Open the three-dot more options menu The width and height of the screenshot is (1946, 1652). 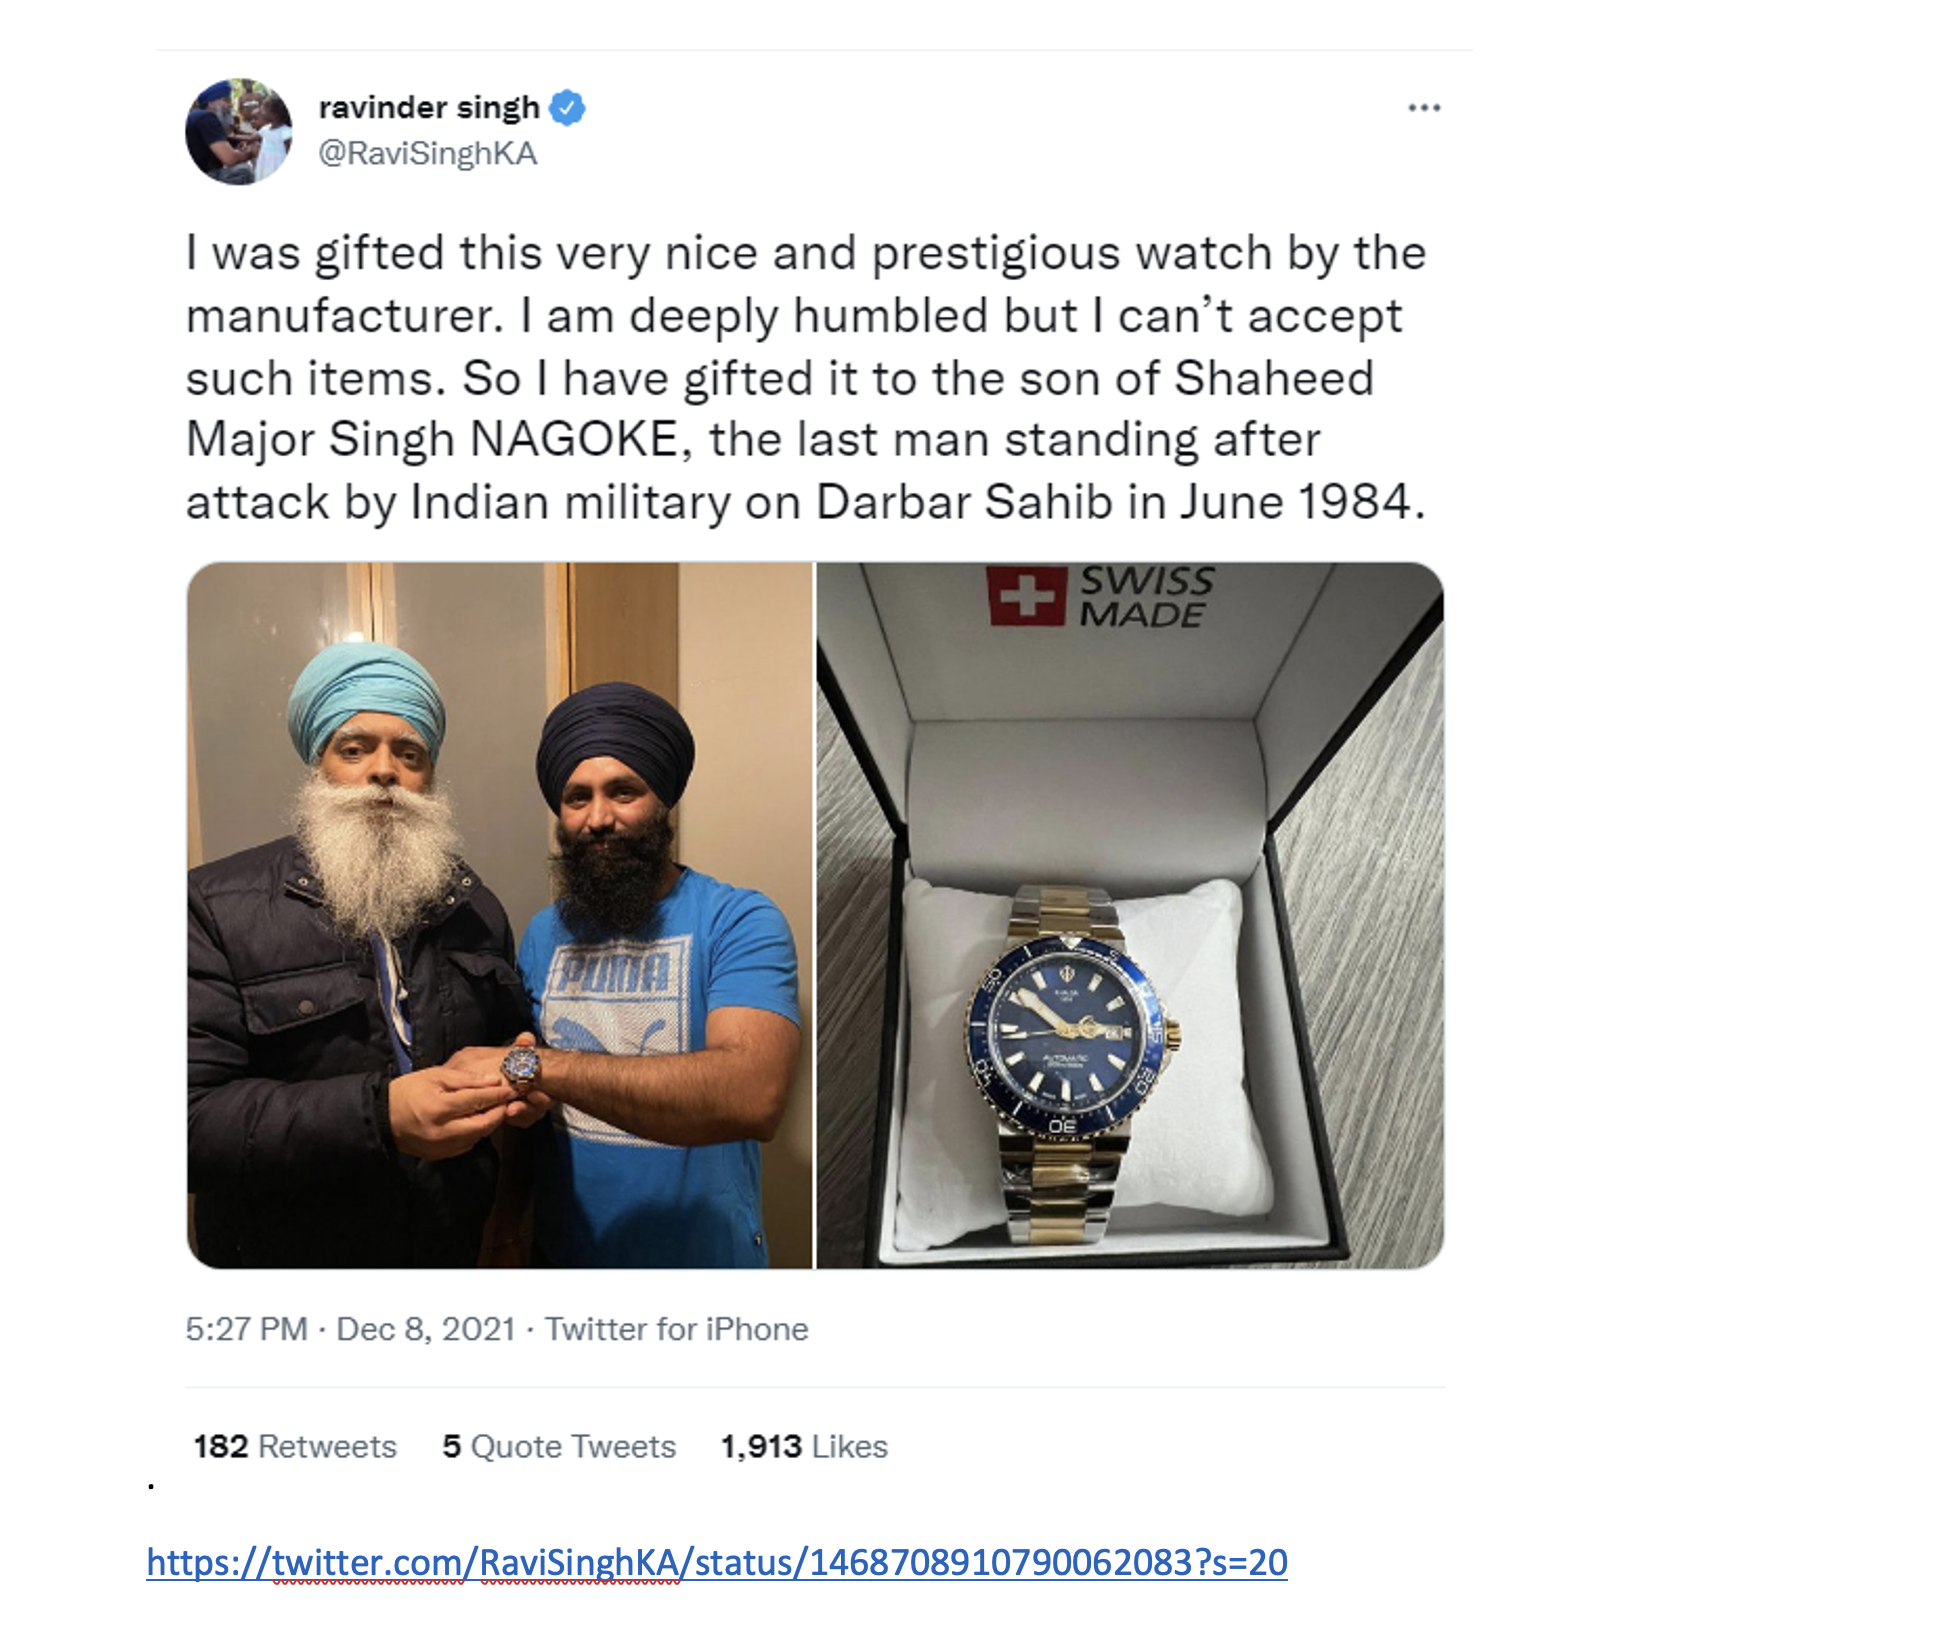tap(1424, 107)
